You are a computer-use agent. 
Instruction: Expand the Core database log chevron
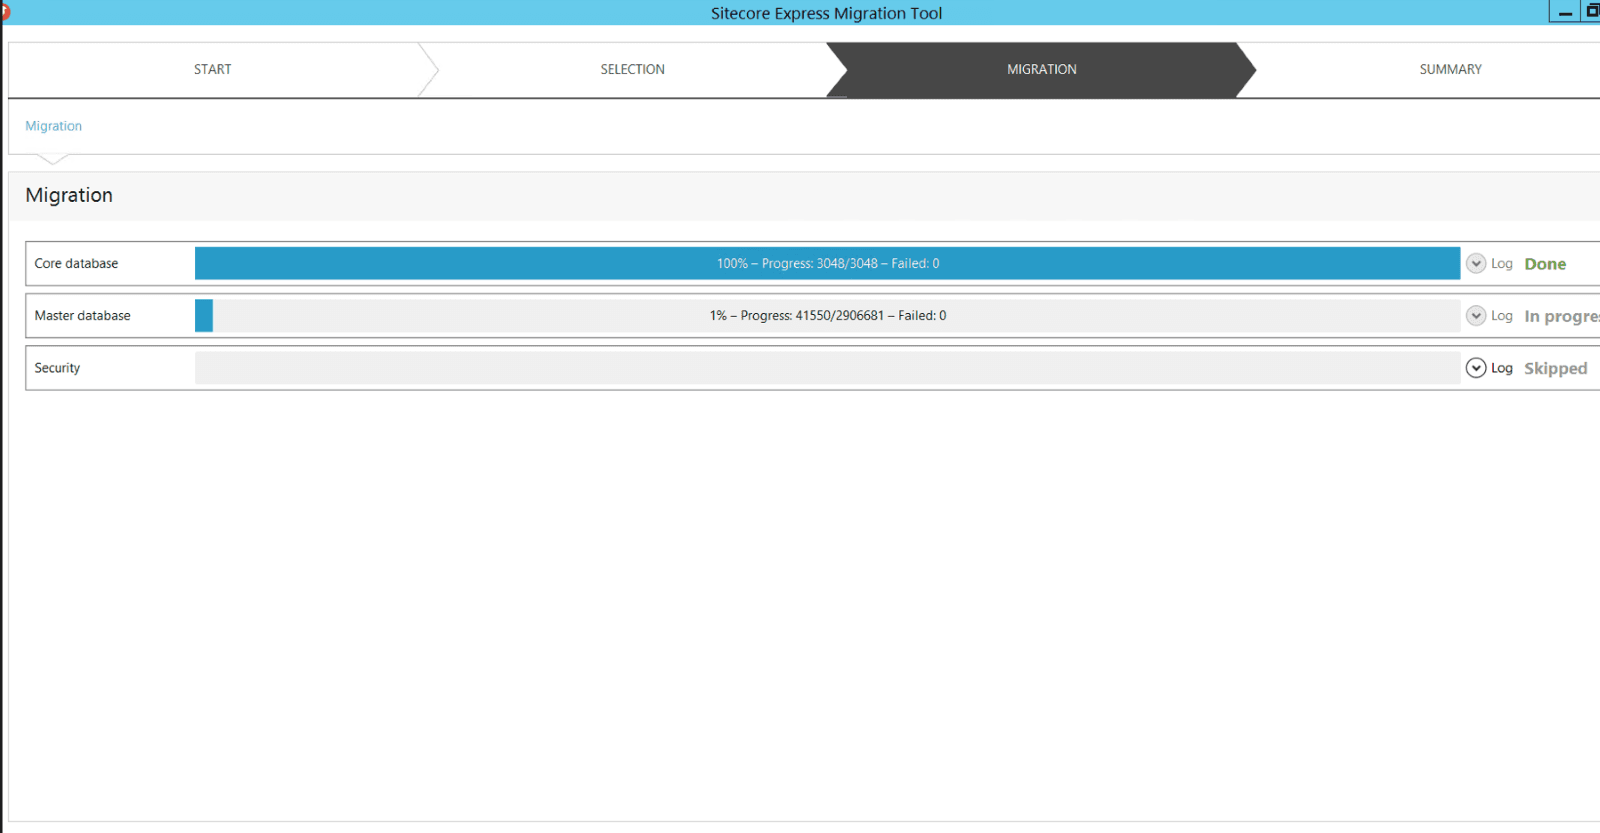[1476, 264]
